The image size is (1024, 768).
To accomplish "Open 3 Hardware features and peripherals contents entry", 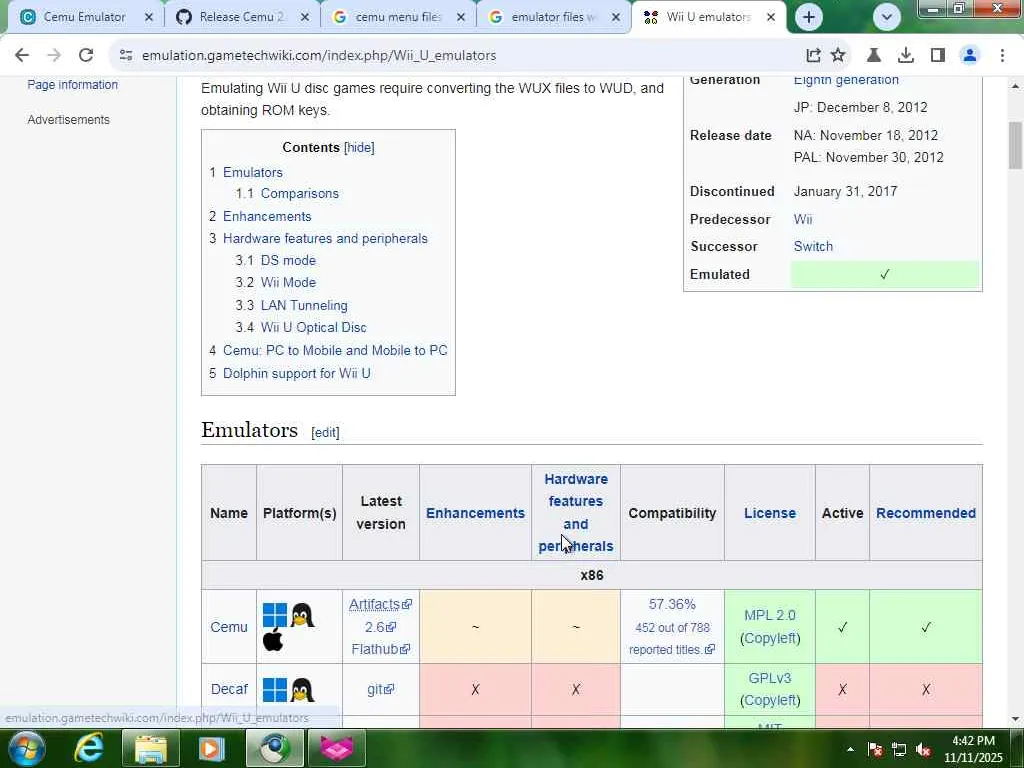I will click(319, 239).
